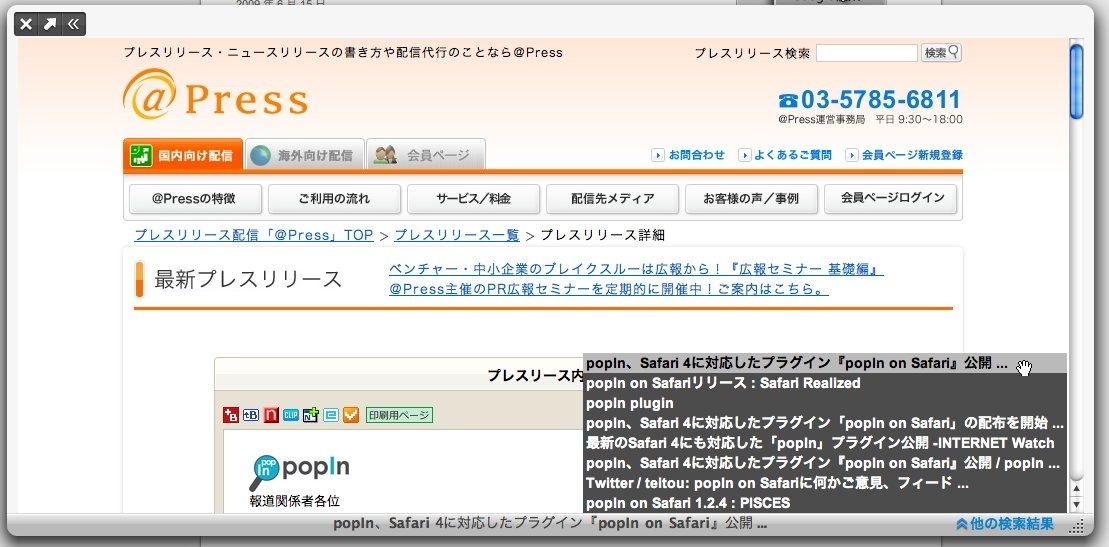1109x547 pixels.
Task: Click the blue CLIP bookmark icon
Action: (291, 415)
